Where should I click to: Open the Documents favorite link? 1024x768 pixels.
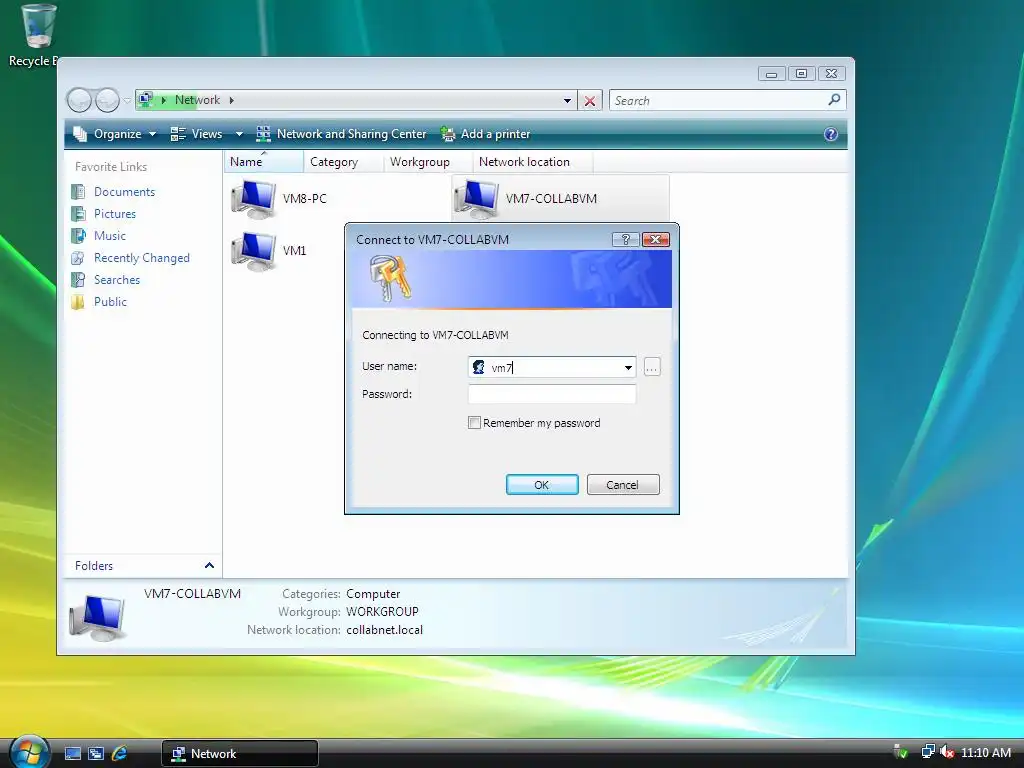[x=124, y=192]
